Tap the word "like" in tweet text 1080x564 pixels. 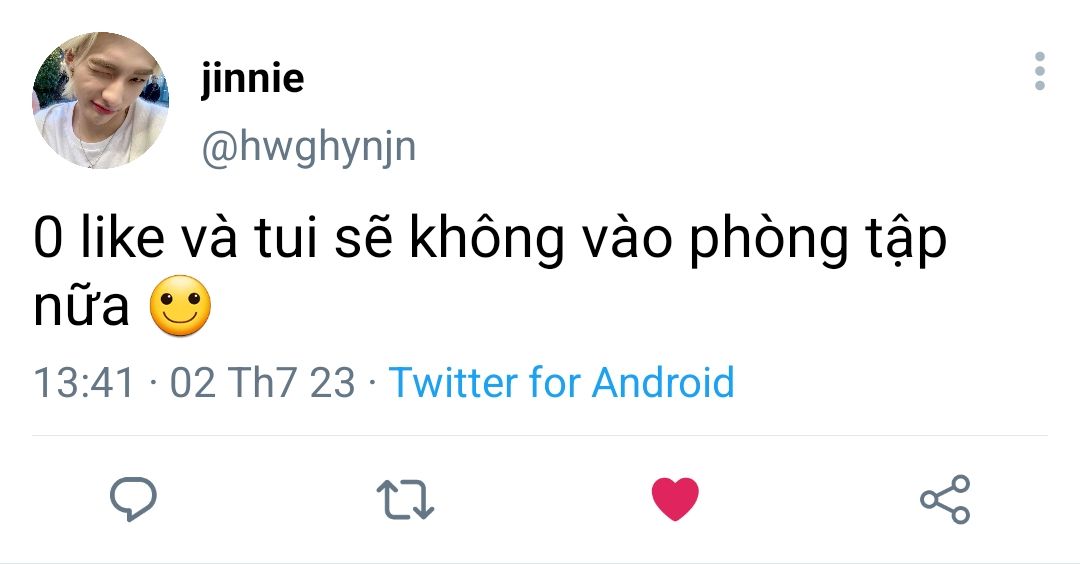123,238
